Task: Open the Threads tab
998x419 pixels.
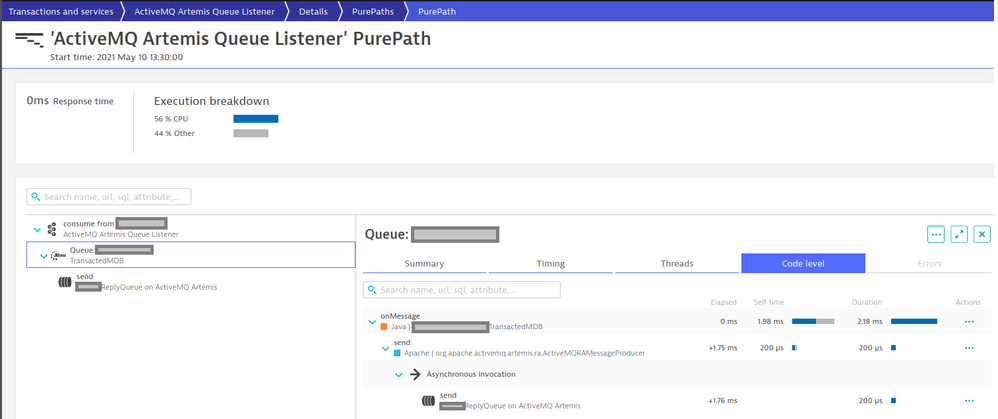Action: 676,264
